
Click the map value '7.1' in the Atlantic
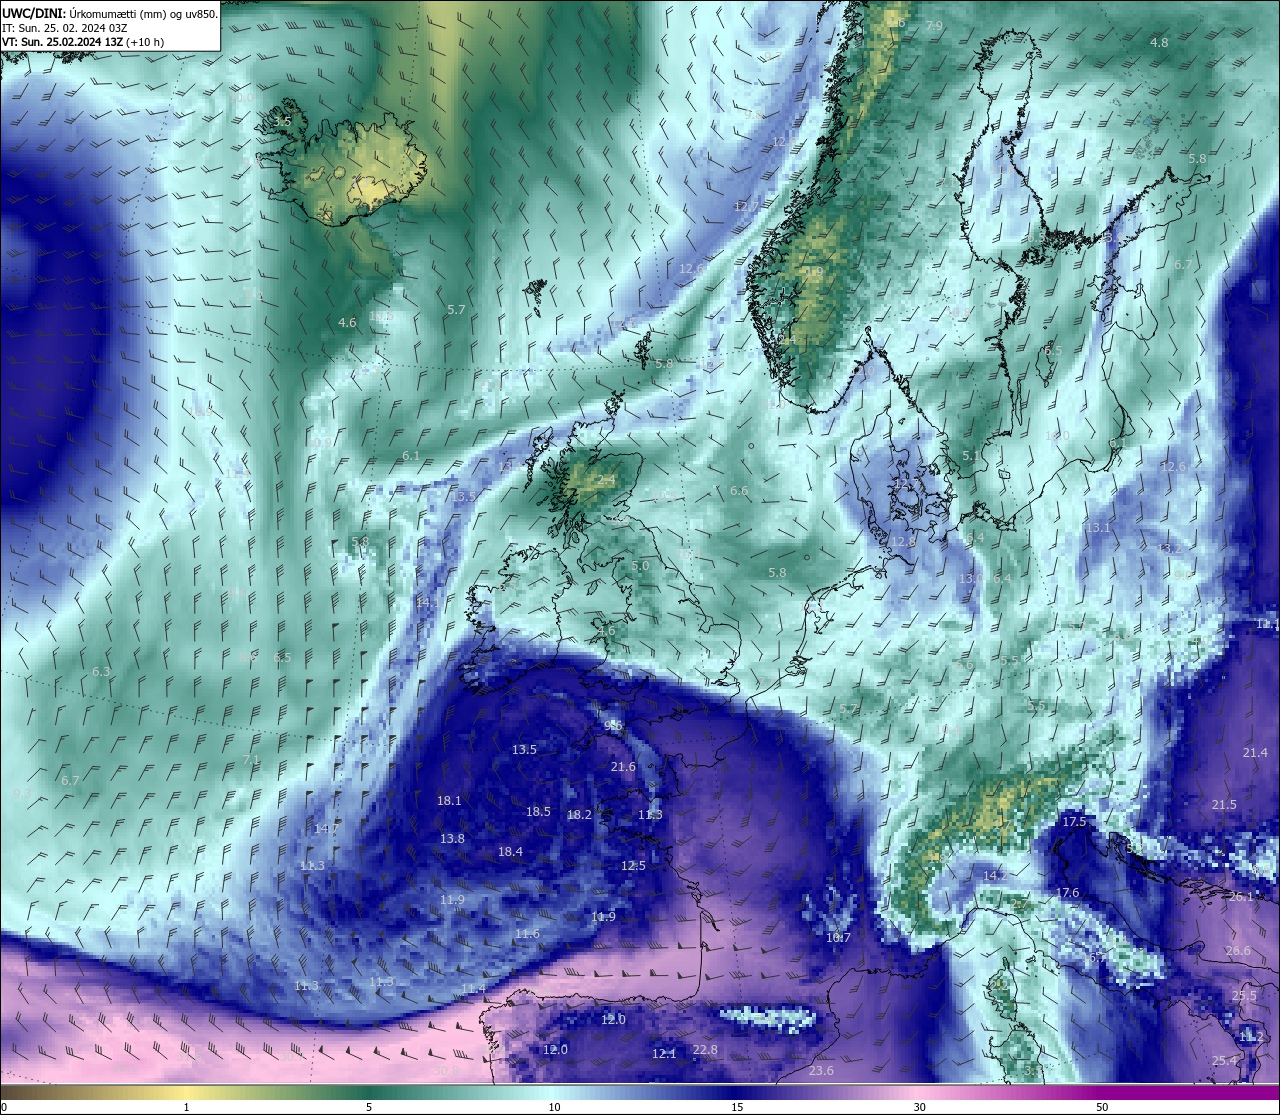click(251, 760)
